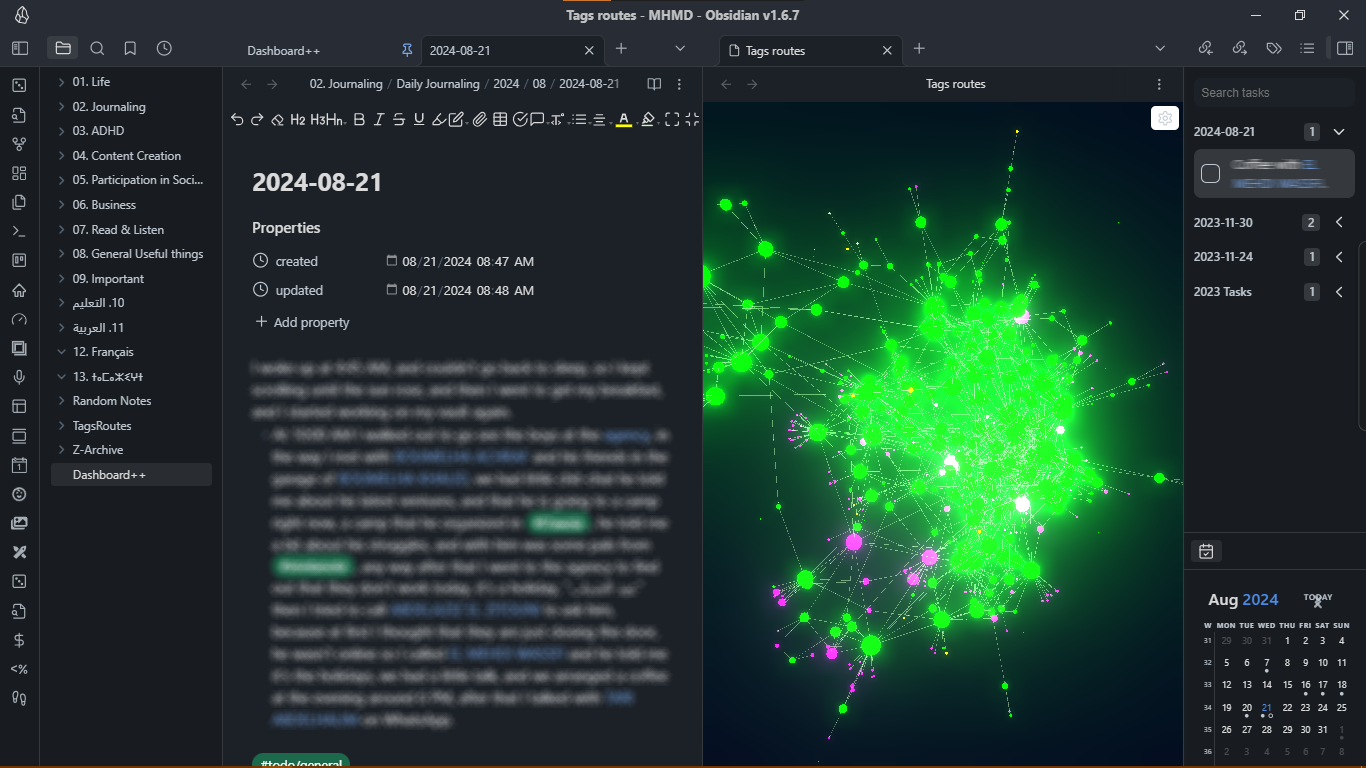Toggle italic formatting

(379, 120)
